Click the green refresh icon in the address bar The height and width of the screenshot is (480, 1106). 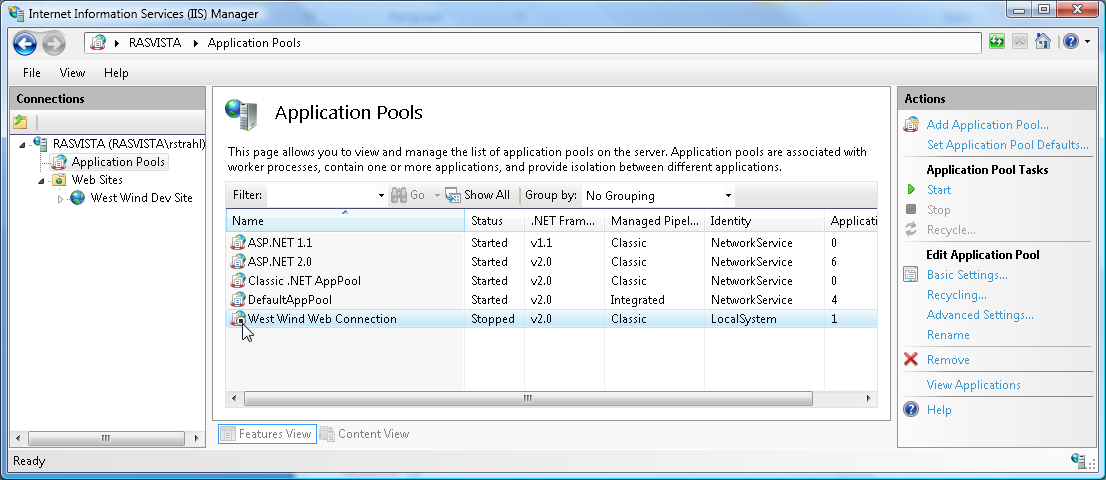[x=997, y=42]
